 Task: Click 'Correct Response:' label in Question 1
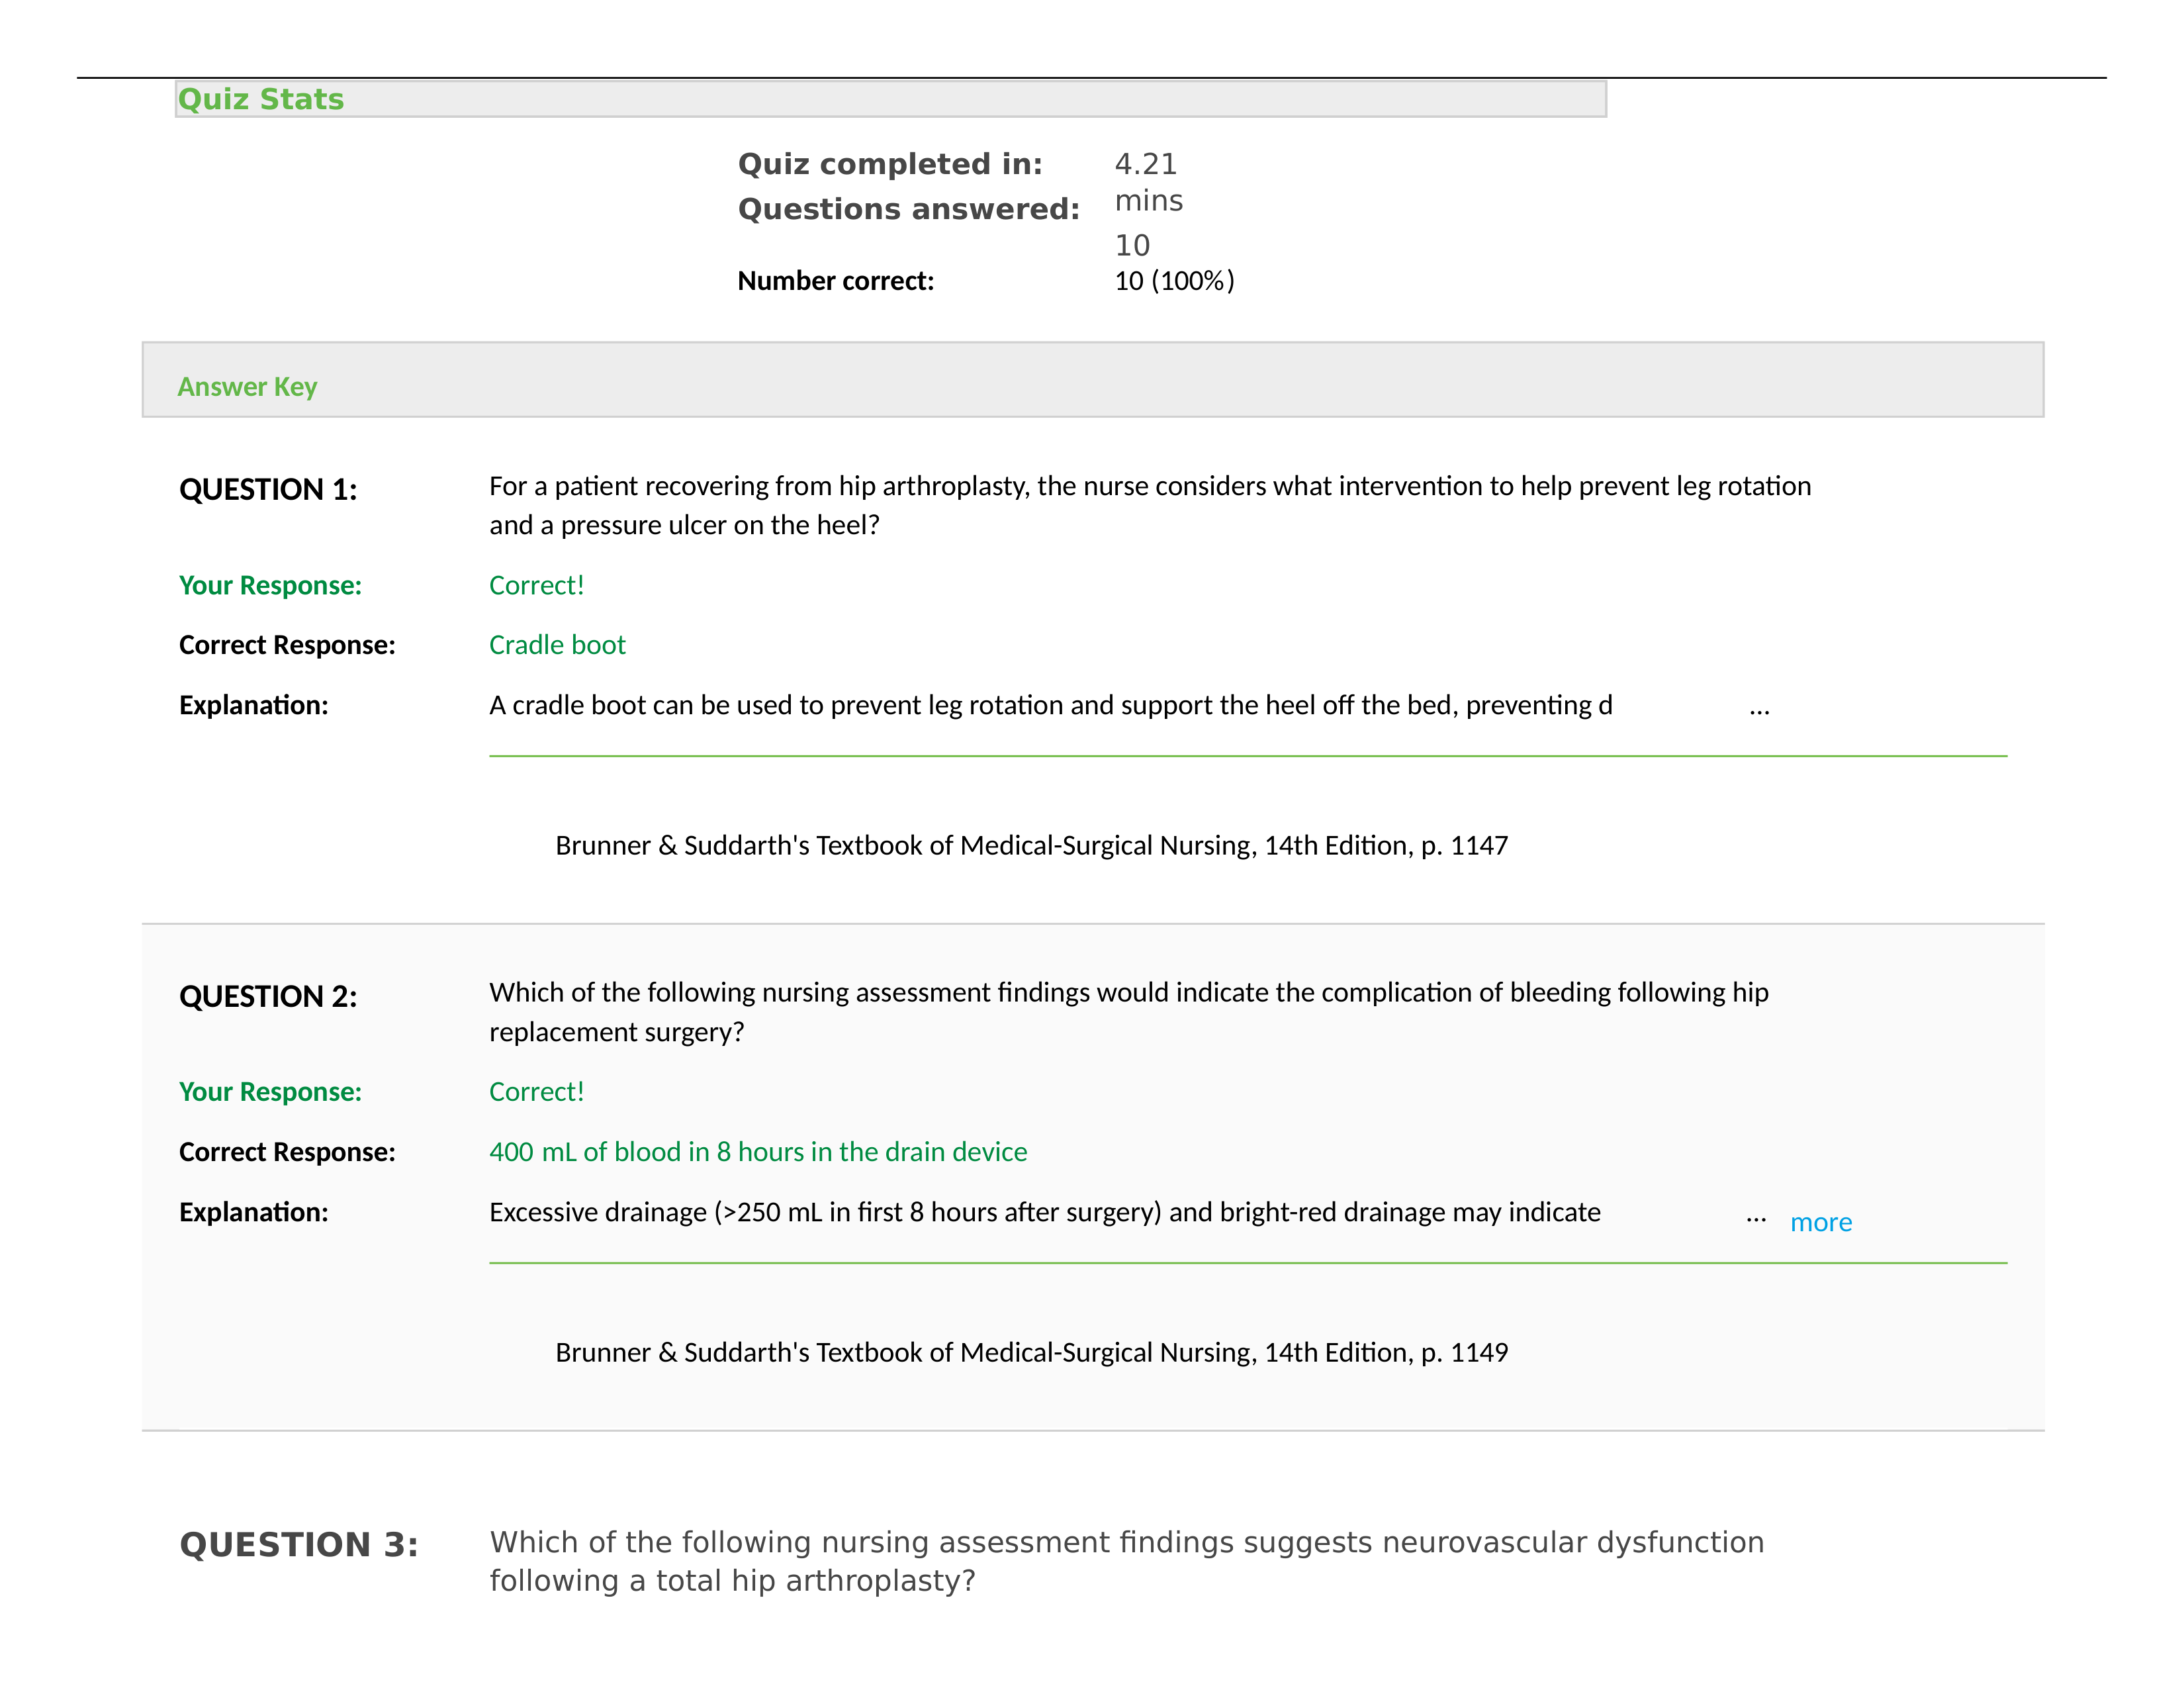[287, 646]
